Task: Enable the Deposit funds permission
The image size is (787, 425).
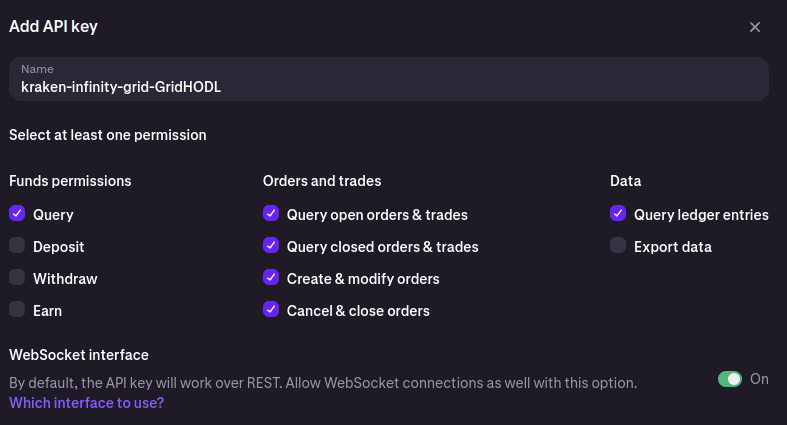Action: (17, 246)
